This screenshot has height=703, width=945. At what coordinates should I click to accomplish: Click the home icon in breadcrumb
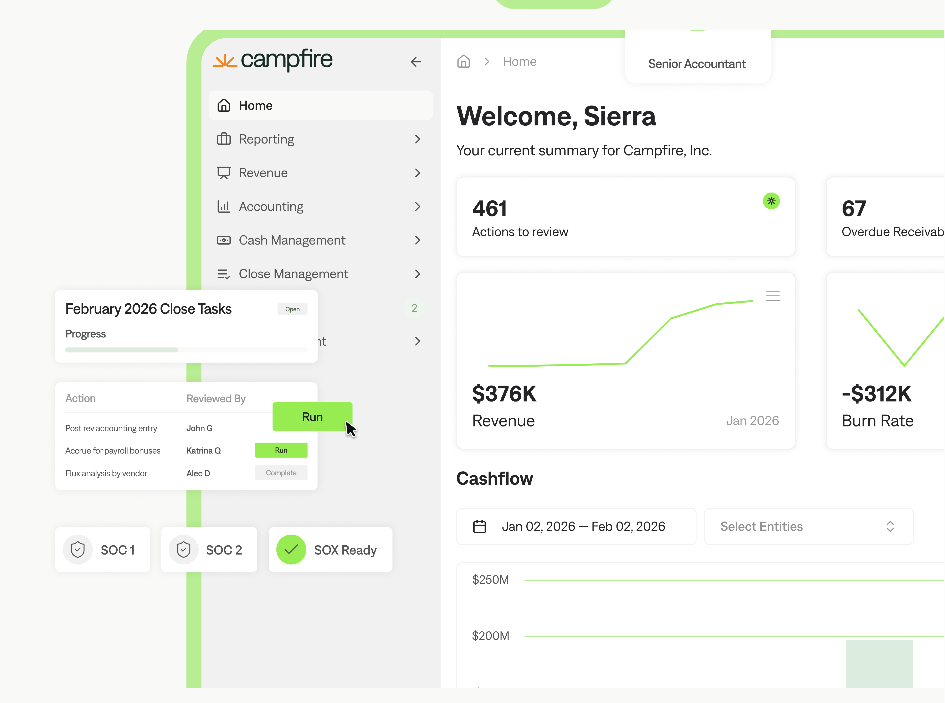coord(463,62)
